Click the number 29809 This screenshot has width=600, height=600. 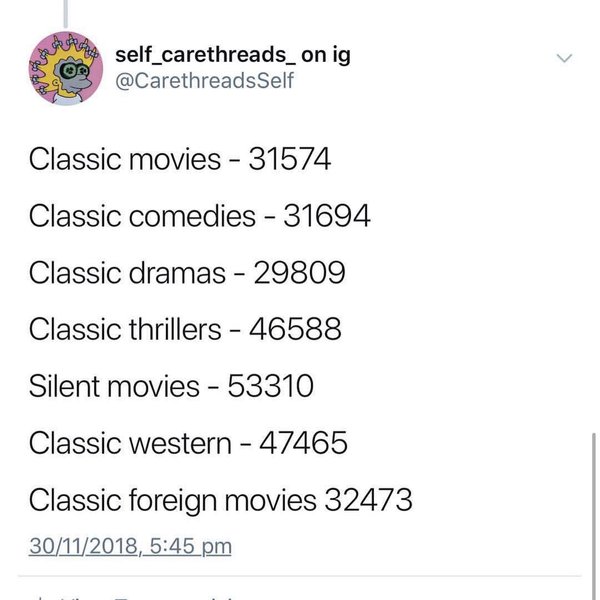coord(300,272)
